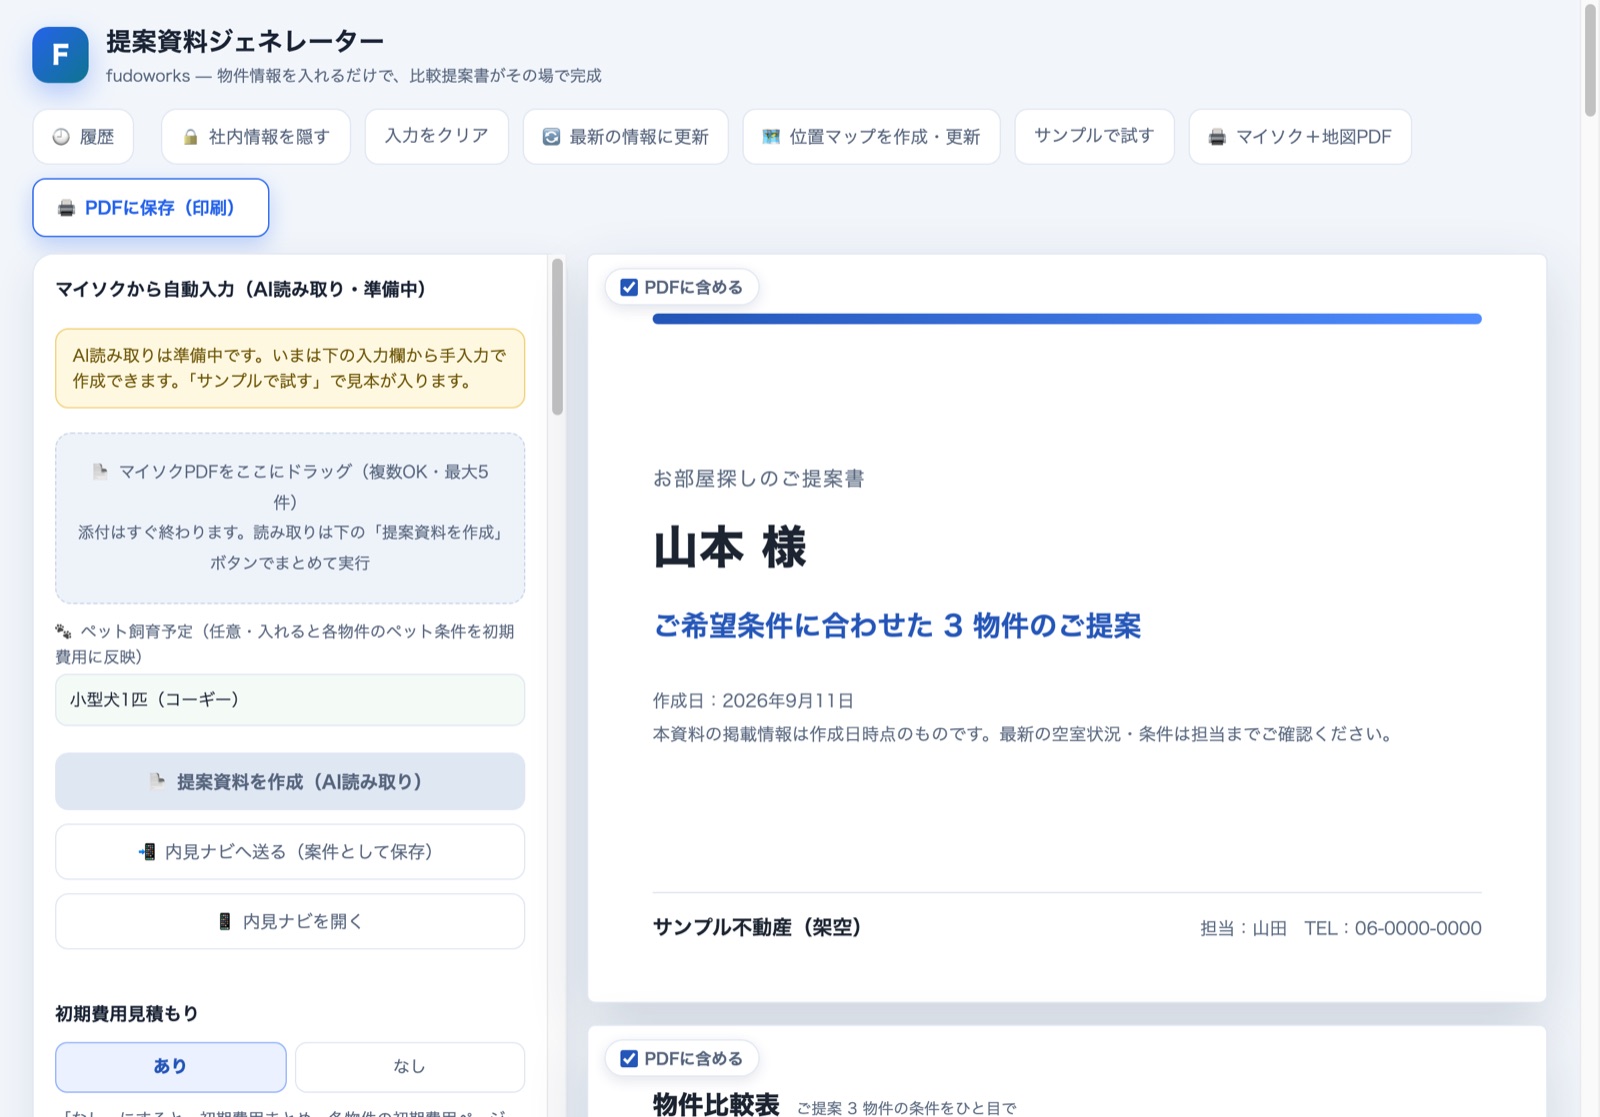Click 入力をクリア button
Image resolution: width=1600 pixels, height=1117 pixels.
(437, 136)
